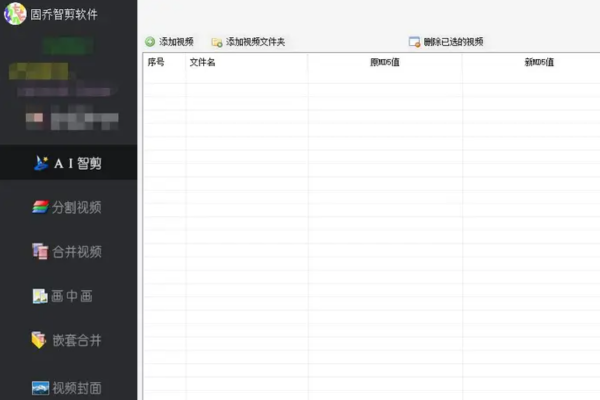The width and height of the screenshot is (600, 400).
Task: Click the 分割视频 stacked-layers icon
Action: (x=40, y=207)
